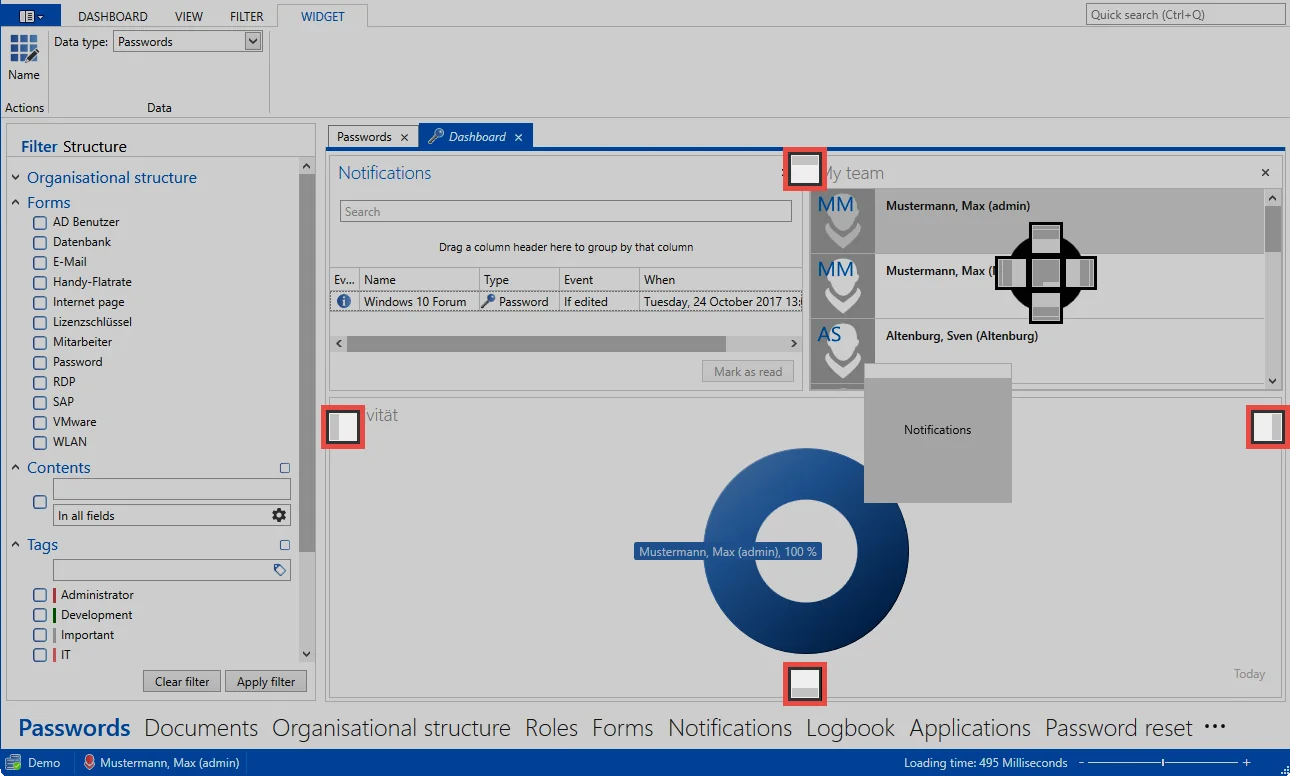
Task: Click the zoom minus in status bar
Action: coord(1081,763)
